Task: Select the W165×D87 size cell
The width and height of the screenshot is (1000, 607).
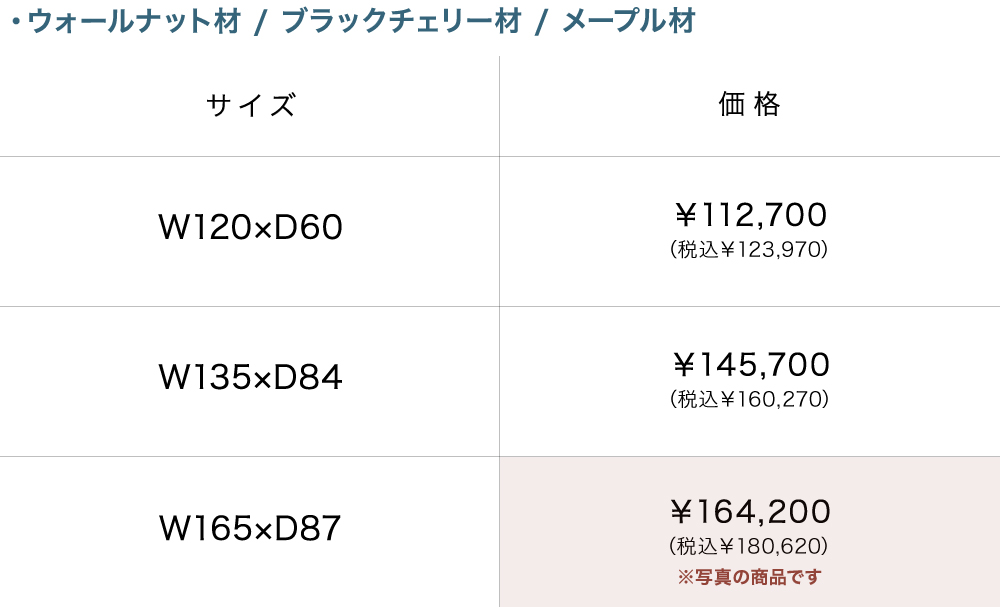Action: tap(250, 529)
